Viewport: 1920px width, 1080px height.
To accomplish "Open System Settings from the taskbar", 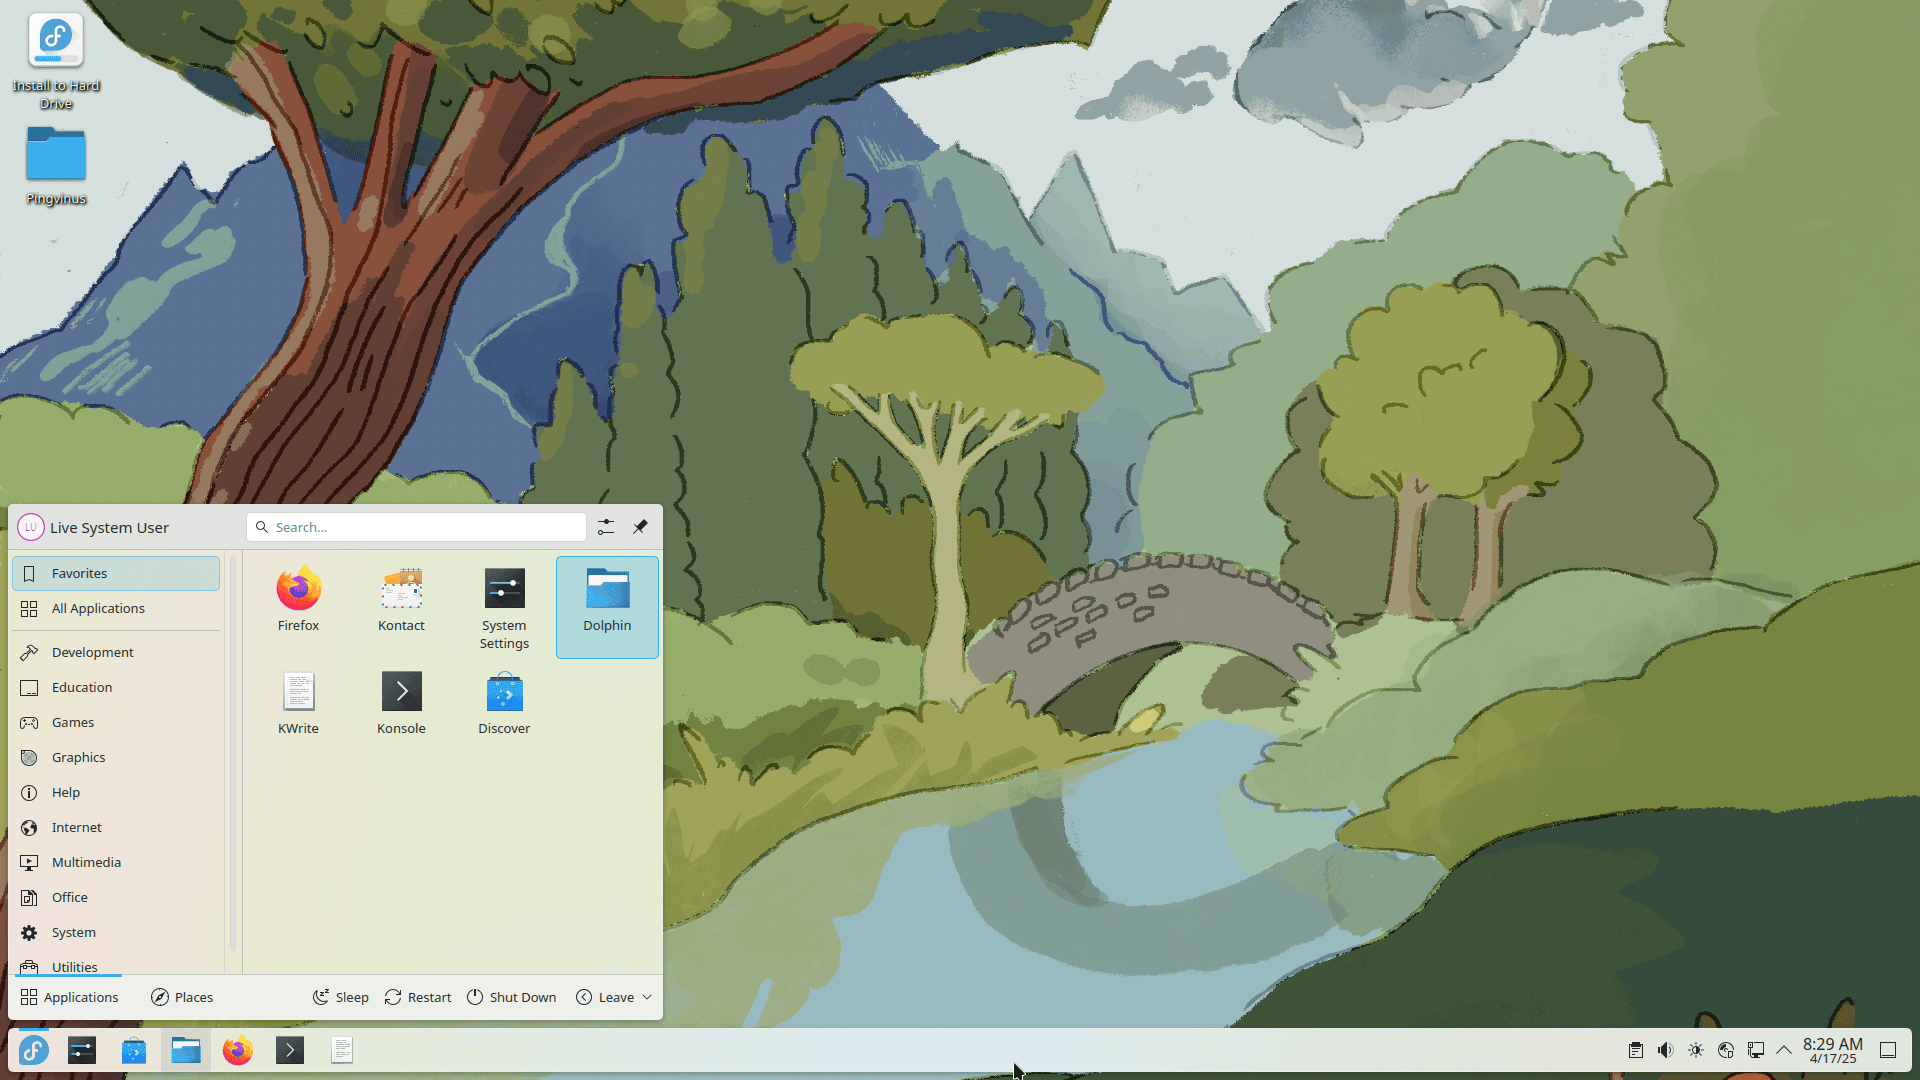I will pyautogui.click(x=82, y=1050).
